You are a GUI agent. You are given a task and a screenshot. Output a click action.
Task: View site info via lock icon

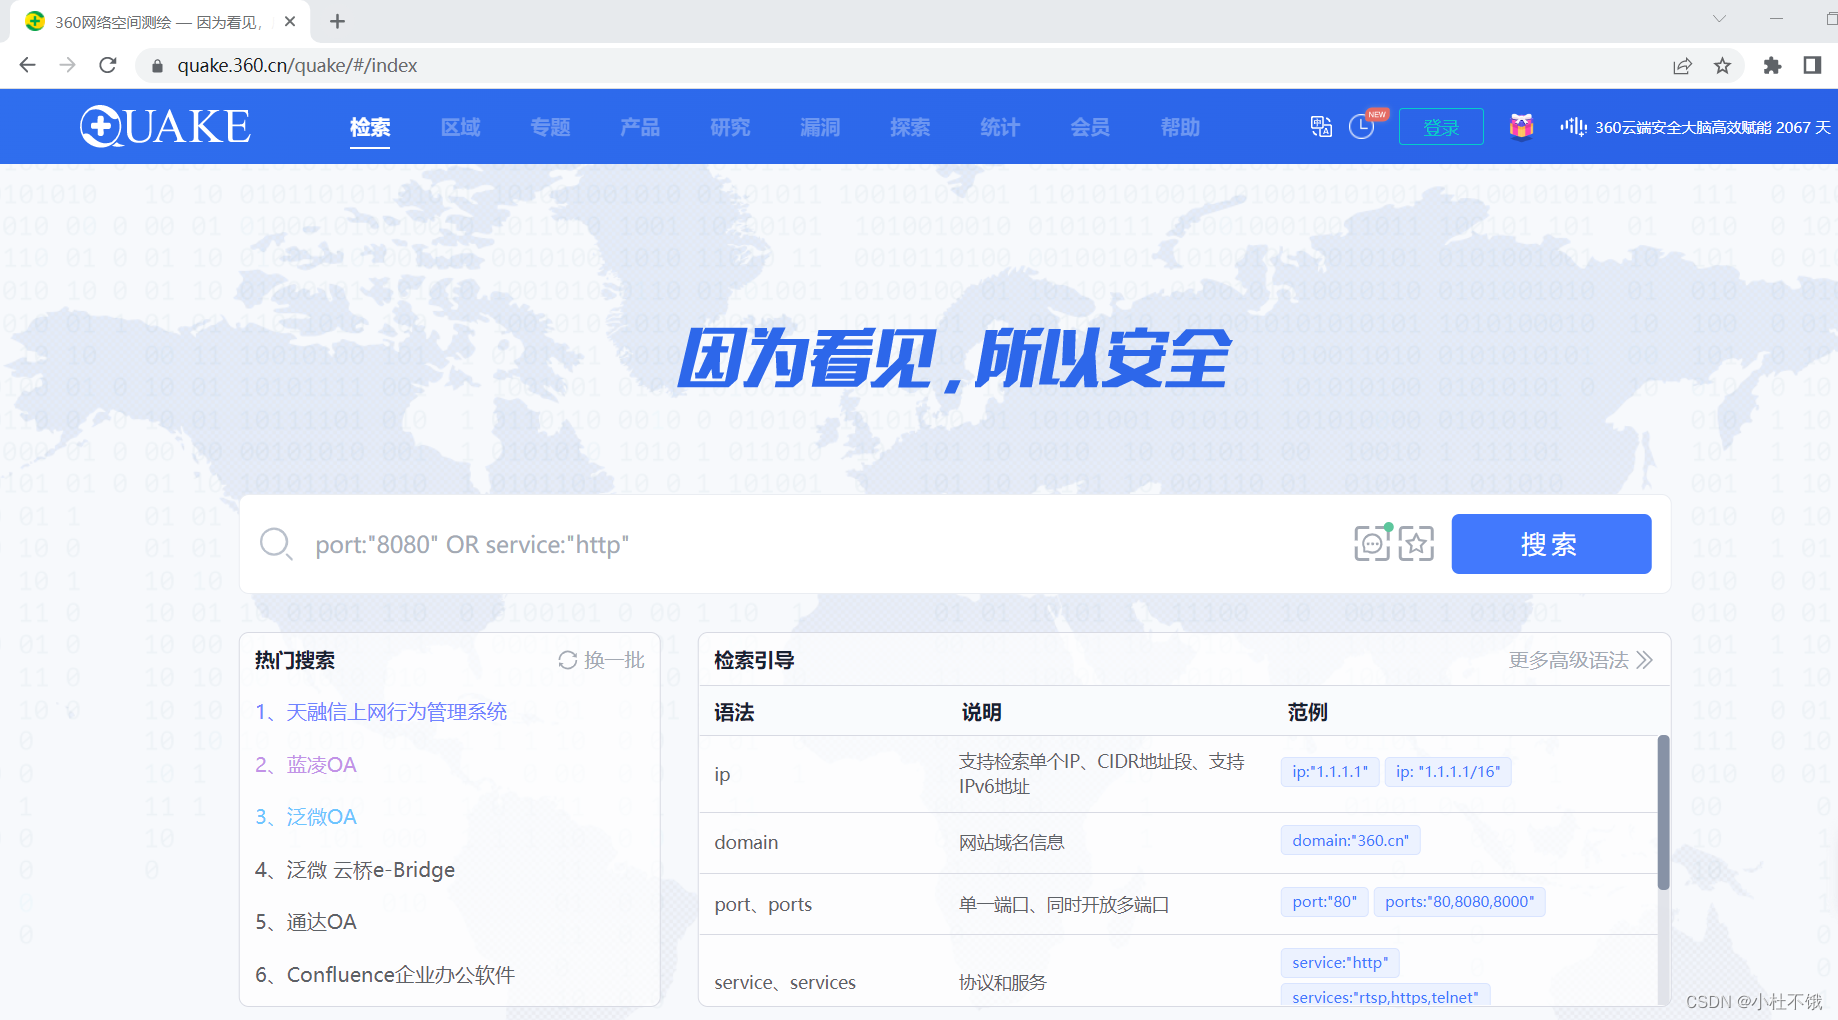point(157,66)
